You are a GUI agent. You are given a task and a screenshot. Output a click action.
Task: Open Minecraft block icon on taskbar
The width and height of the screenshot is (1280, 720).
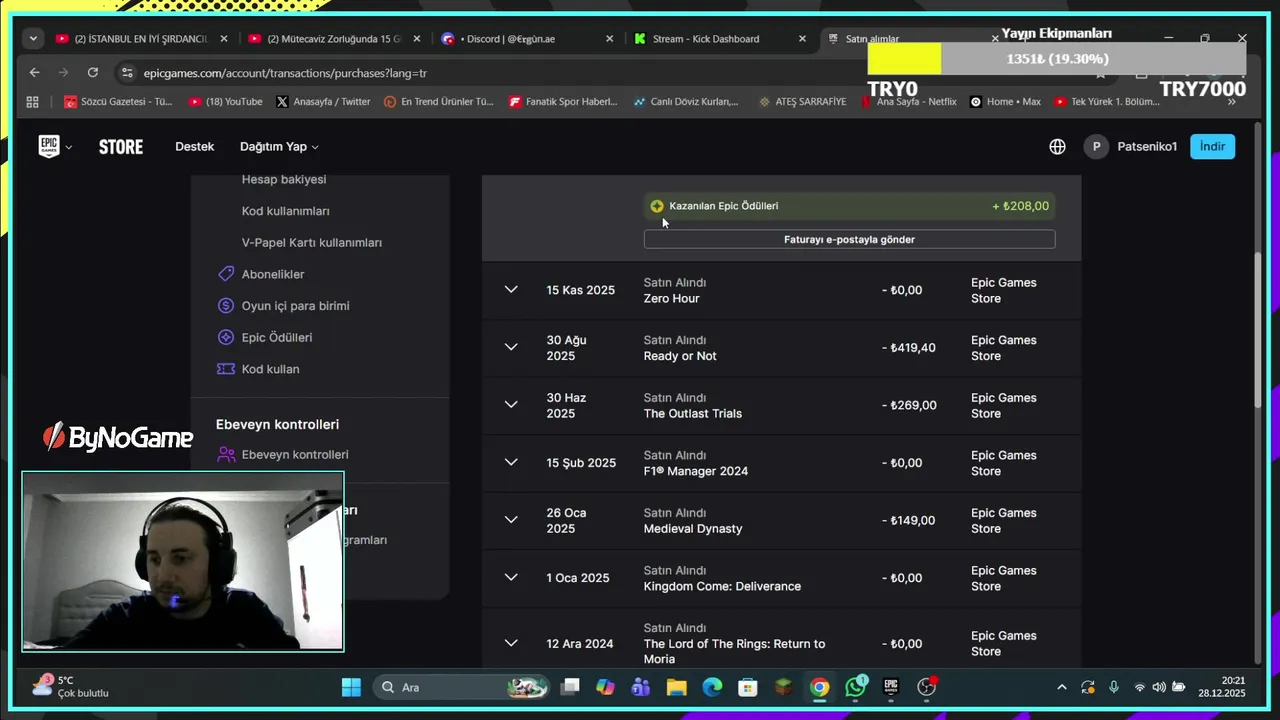tap(784, 687)
